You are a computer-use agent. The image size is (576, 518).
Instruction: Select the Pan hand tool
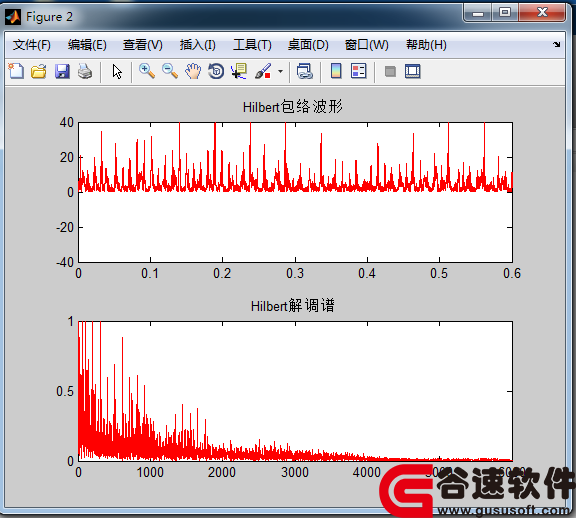193,71
